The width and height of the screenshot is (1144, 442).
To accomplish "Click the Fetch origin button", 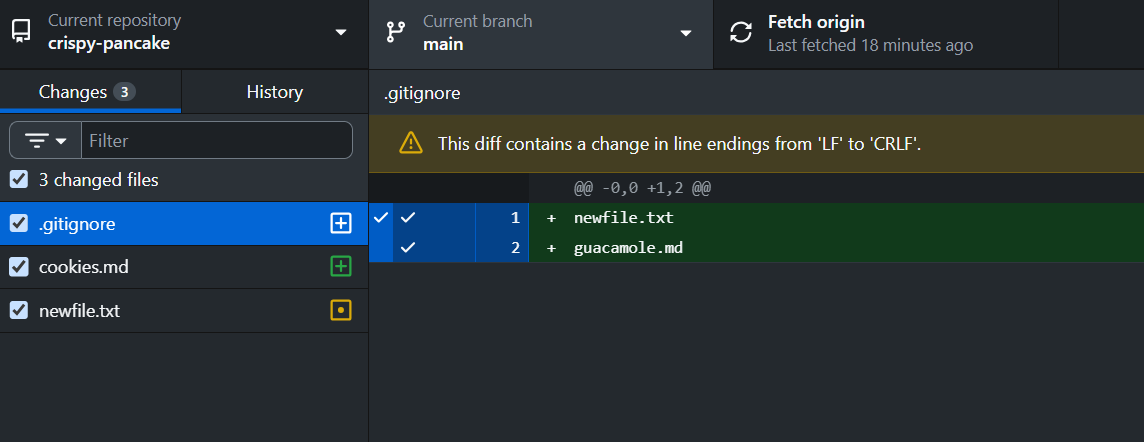I will (885, 34).
